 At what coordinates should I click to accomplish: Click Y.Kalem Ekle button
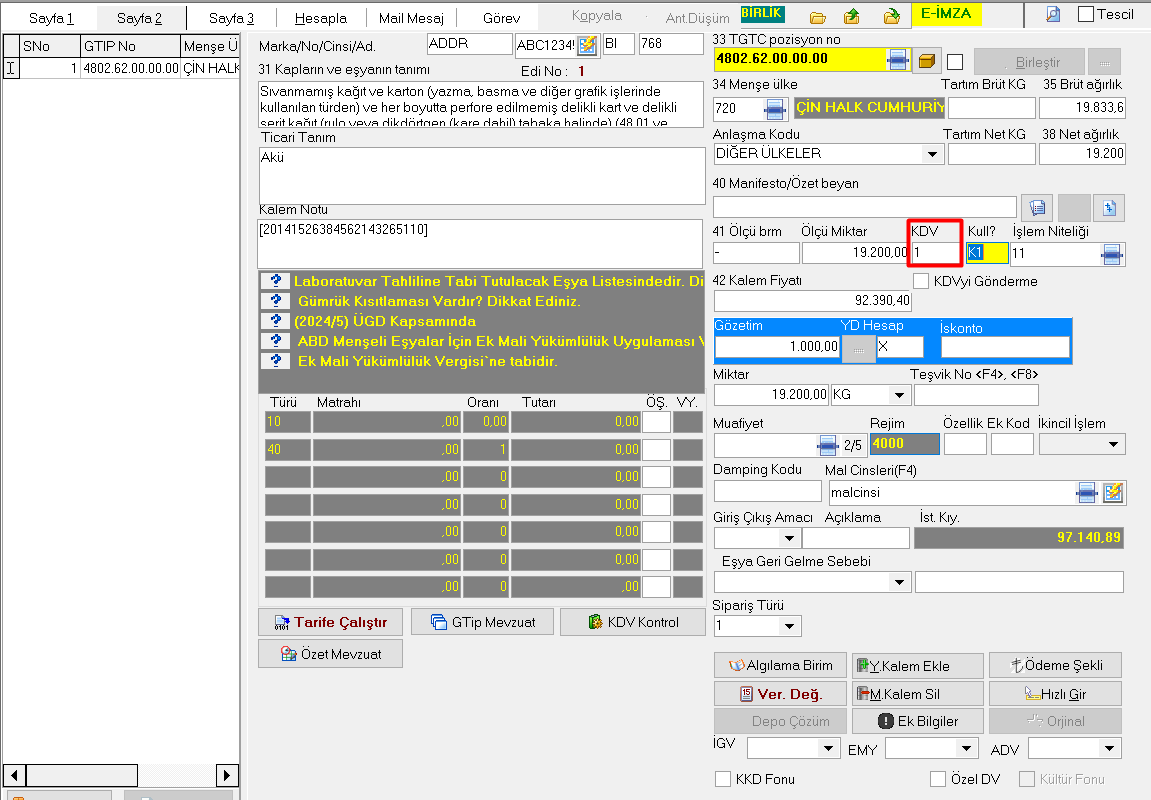point(918,666)
